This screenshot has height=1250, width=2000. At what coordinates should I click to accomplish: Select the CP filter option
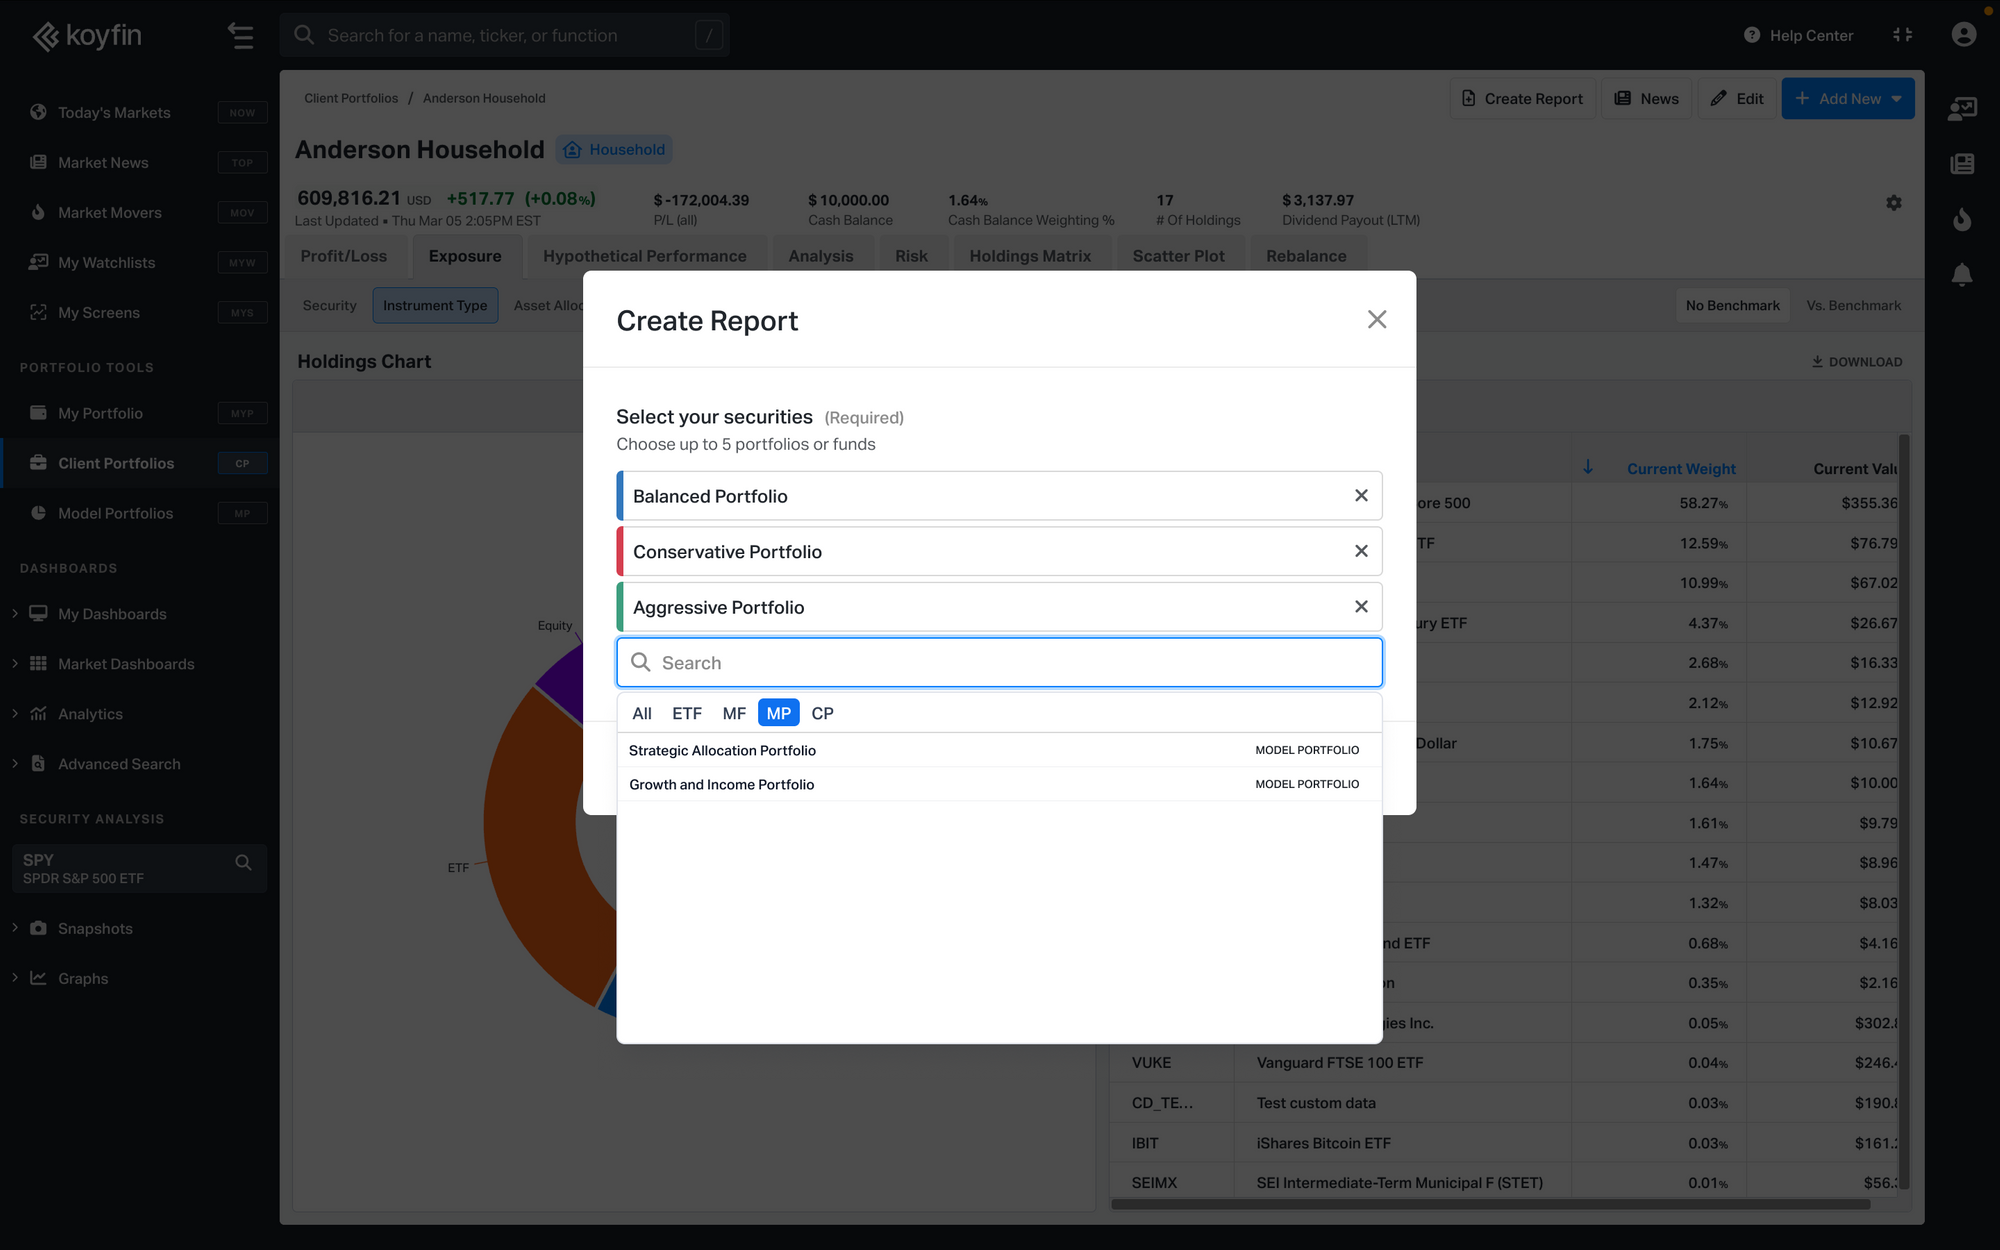point(822,713)
